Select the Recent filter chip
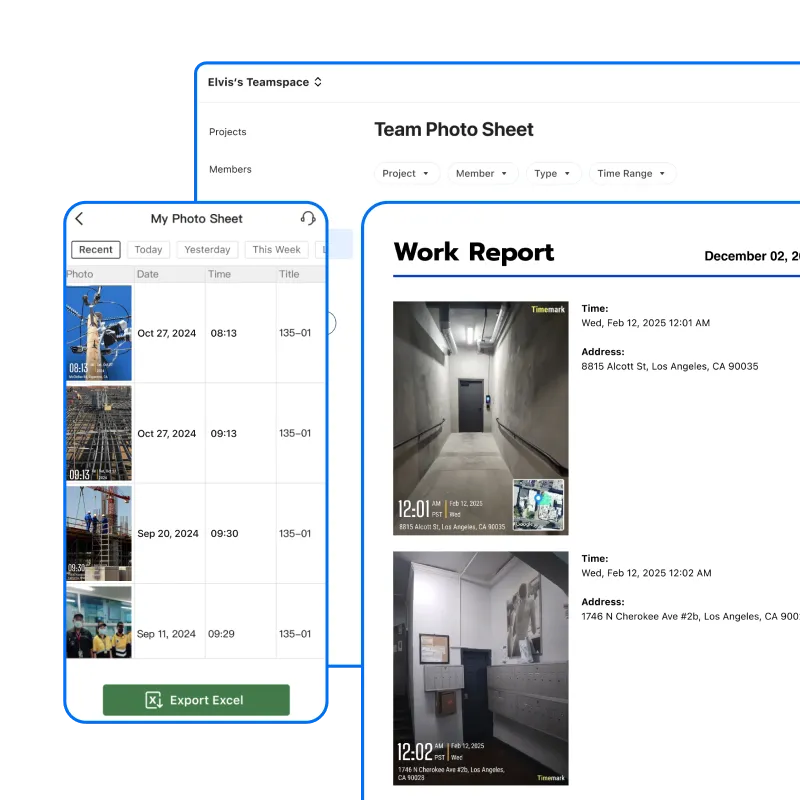The height and width of the screenshot is (800, 800). click(x=95, y=249)
